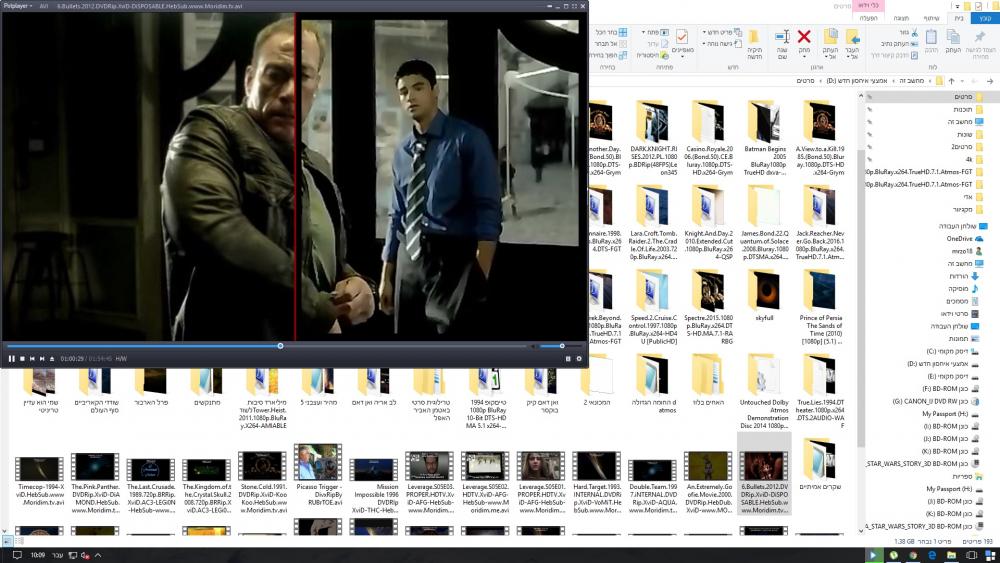This screenshot has height=563, width=1000.
Task: Open PotPlayer playlist panel icon
Action: pyautogui.click(x=568, y=358)
